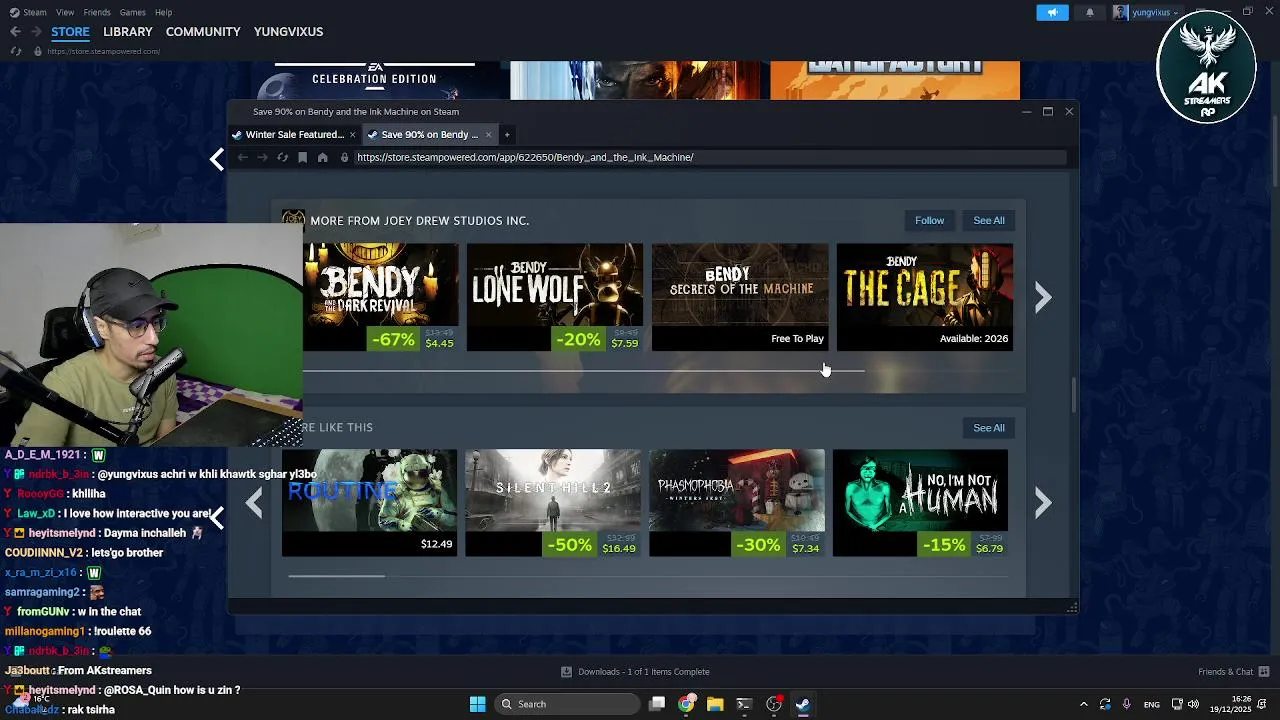Image resolution: width=1280 pixels, height=720 pixels.
Task: Switch to STORE section
Action: pos(70,32)
